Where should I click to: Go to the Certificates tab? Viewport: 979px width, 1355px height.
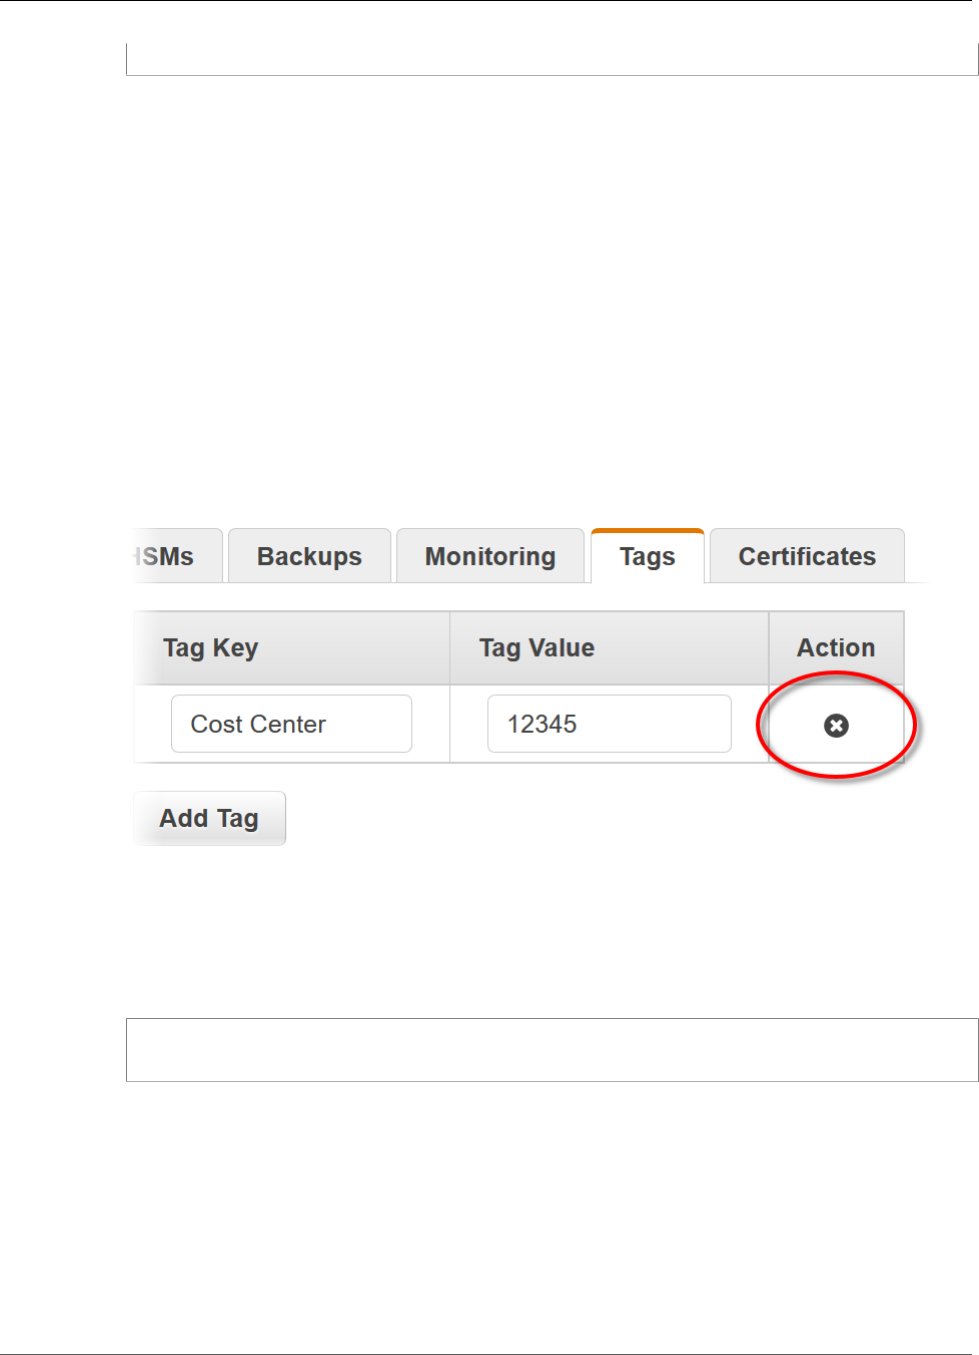point(807,556)
